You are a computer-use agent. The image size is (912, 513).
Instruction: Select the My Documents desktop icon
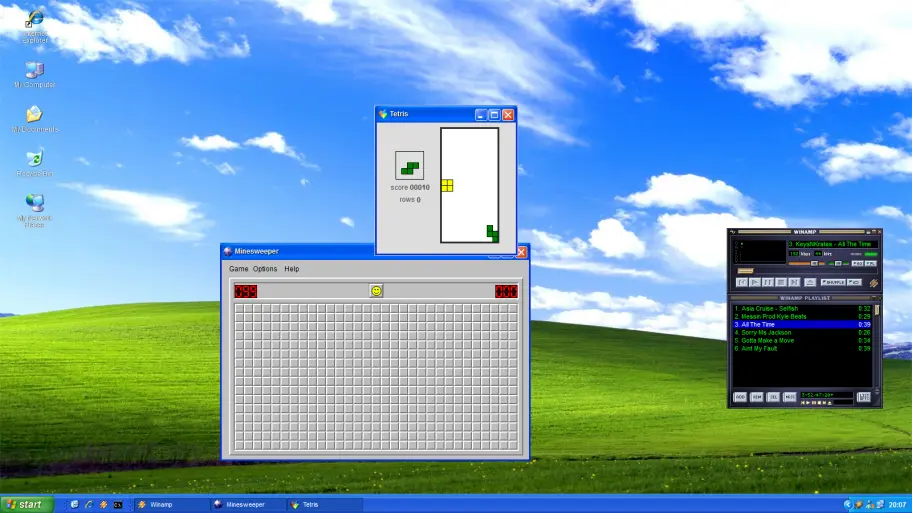34,119
